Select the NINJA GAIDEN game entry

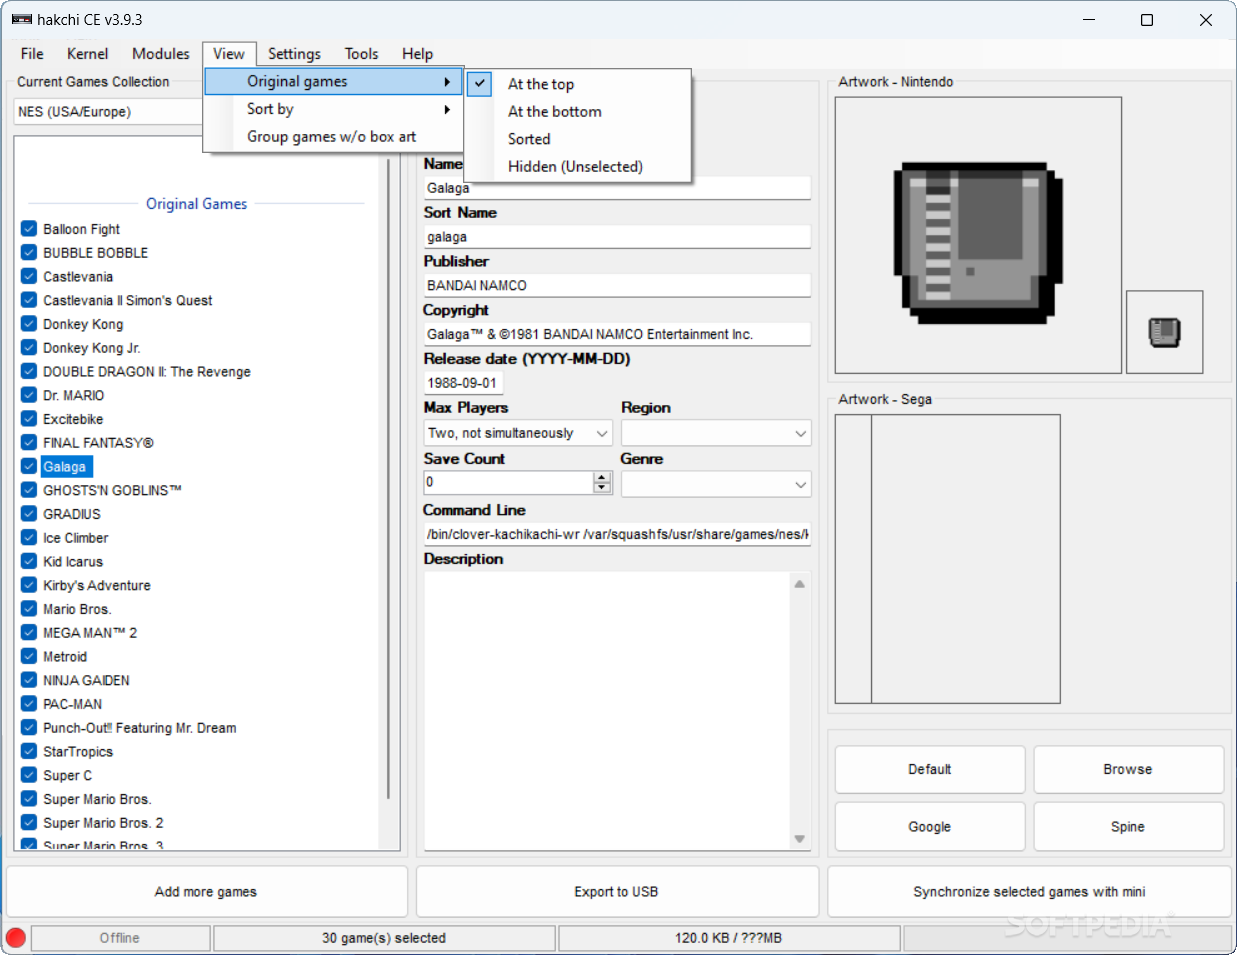tap(86, 681)
